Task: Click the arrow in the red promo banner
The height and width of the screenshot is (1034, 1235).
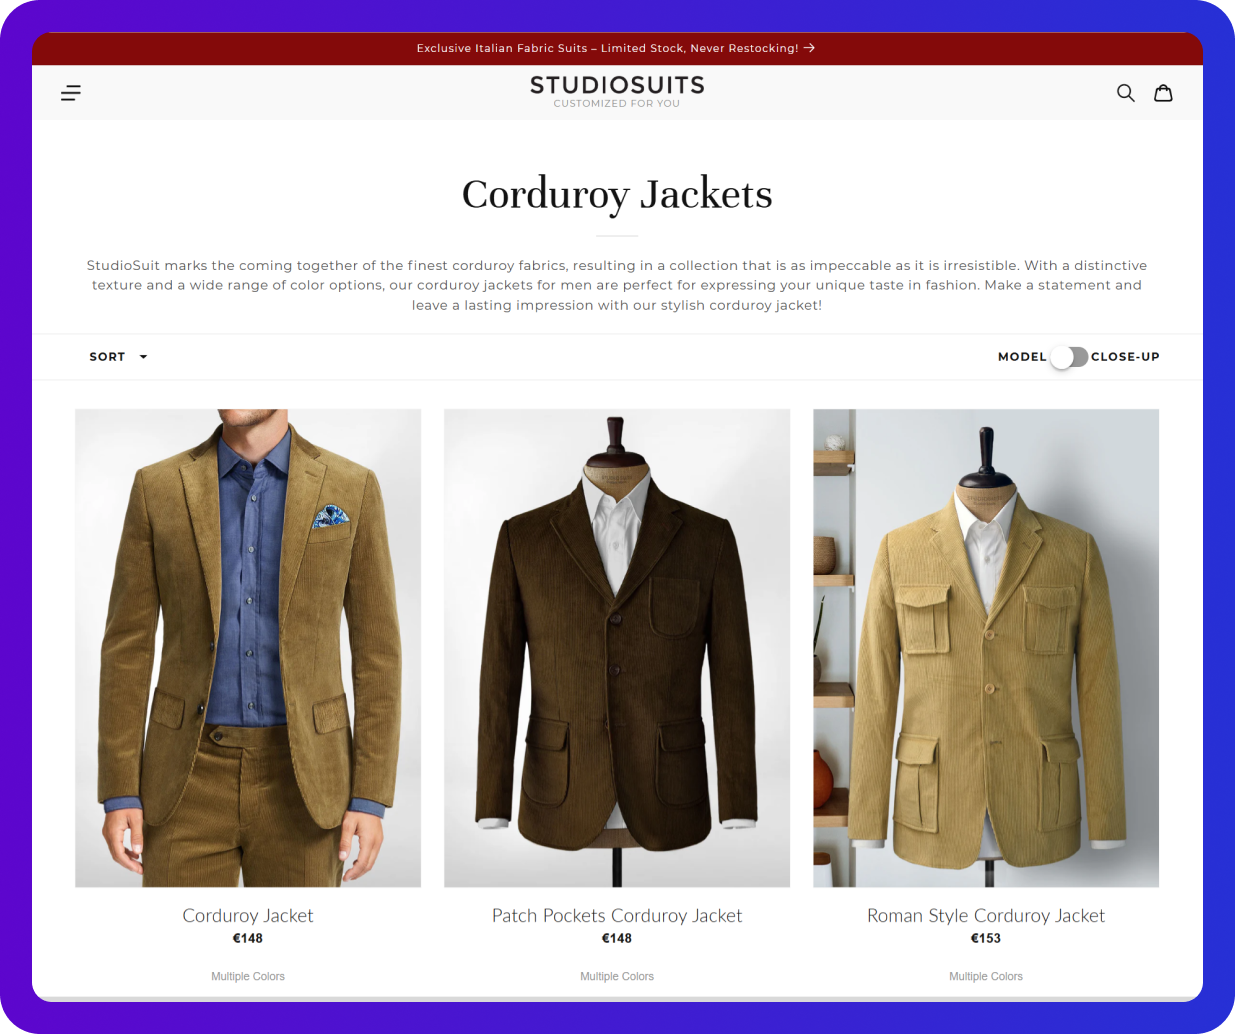Action: click(809, 48)
